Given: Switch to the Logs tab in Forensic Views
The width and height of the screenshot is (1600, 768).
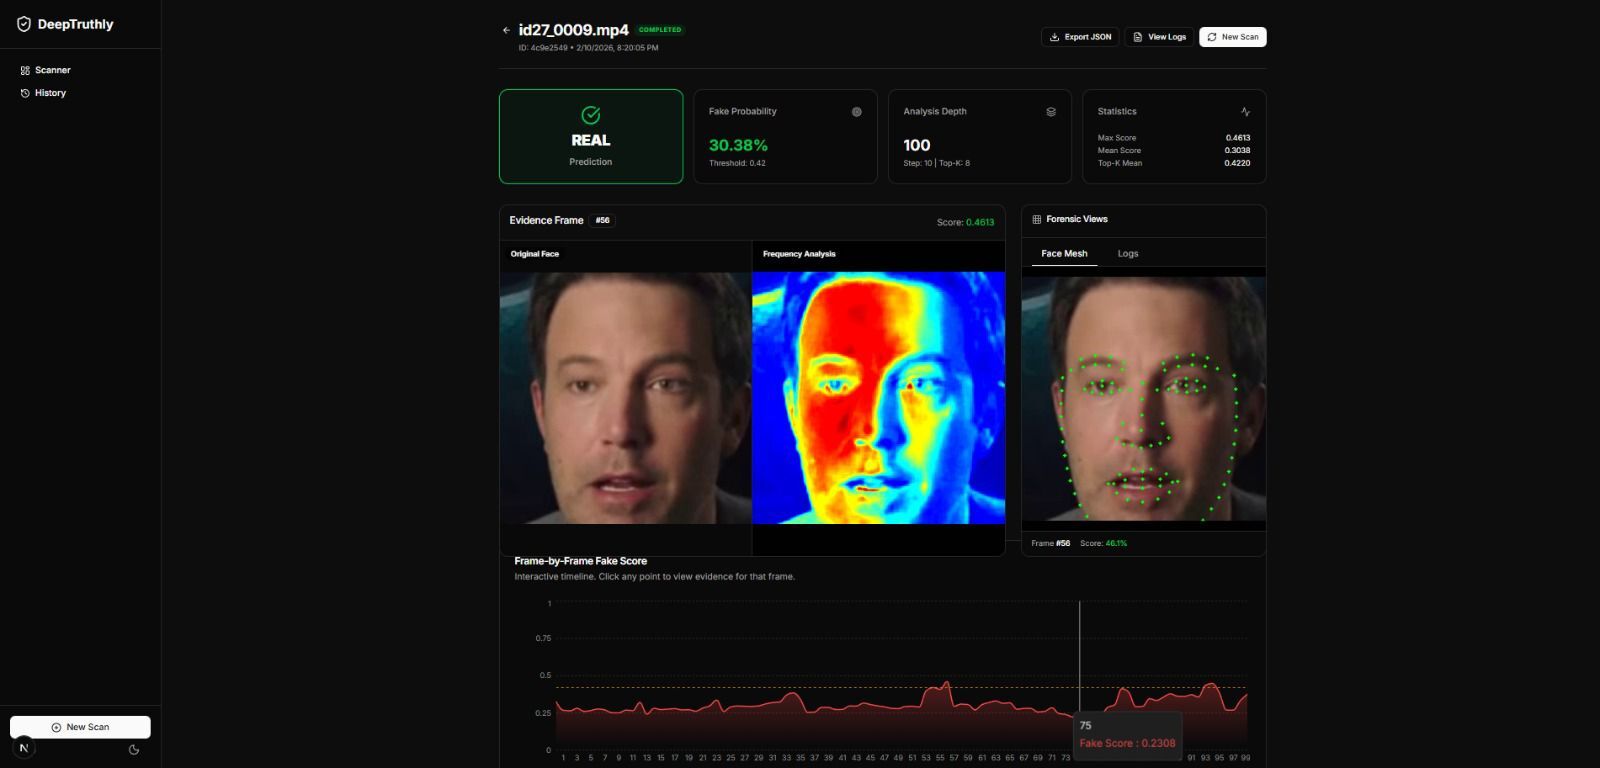Looking at the screenshot, I should tap(1128, 254).
